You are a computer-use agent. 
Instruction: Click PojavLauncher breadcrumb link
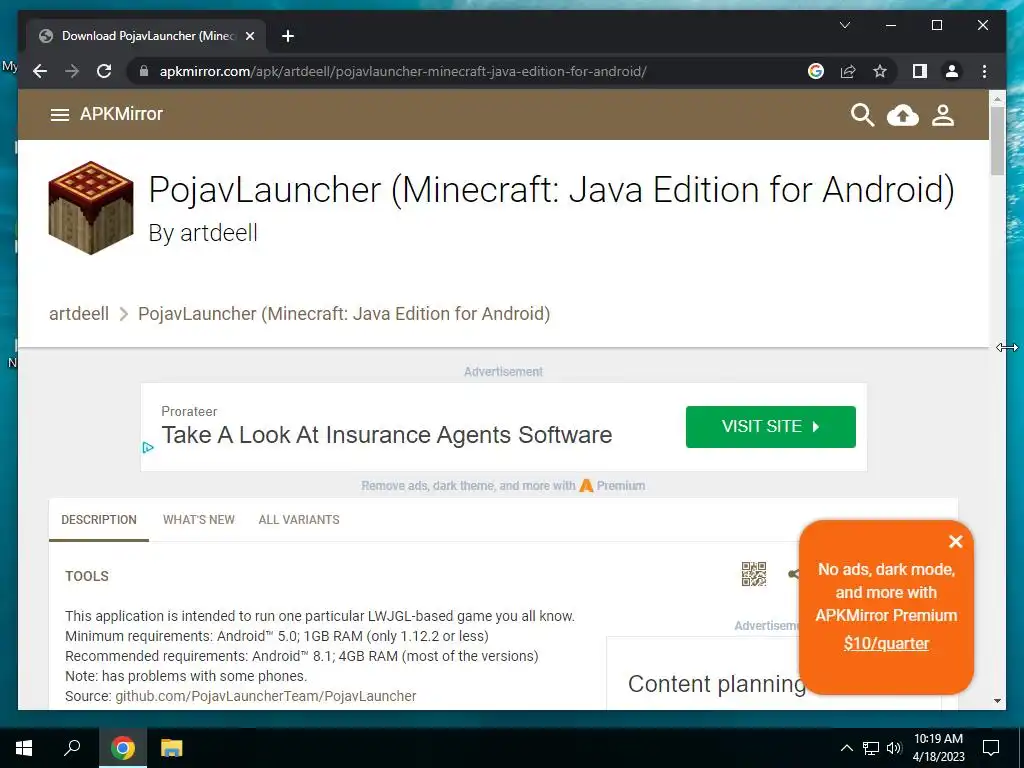tap(344, 313)
